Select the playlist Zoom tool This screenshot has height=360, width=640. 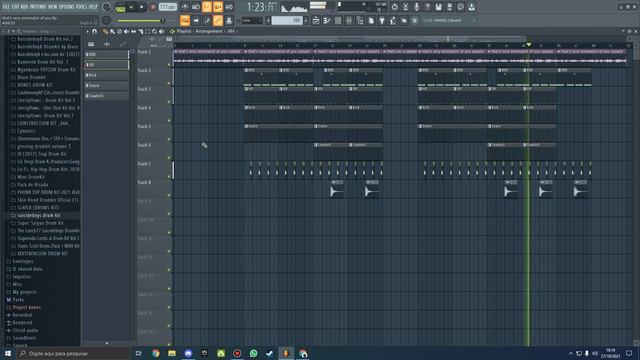[x=154, y=31]
